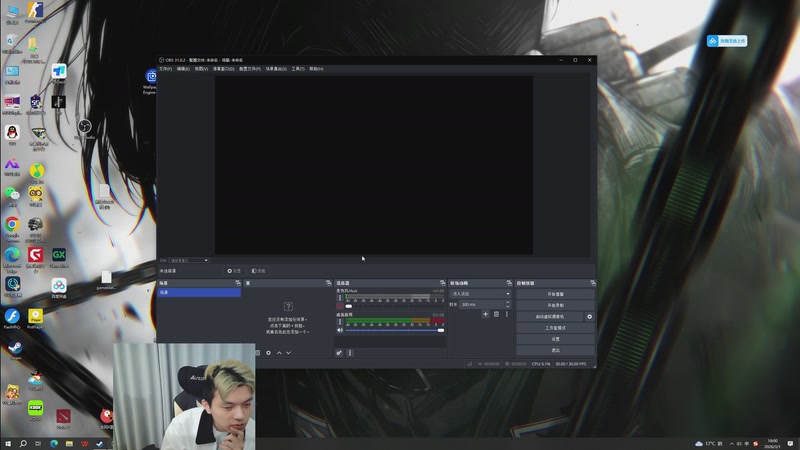
Task: Open Edge from the Windows taskbar
Action: (x=54, y=444)
